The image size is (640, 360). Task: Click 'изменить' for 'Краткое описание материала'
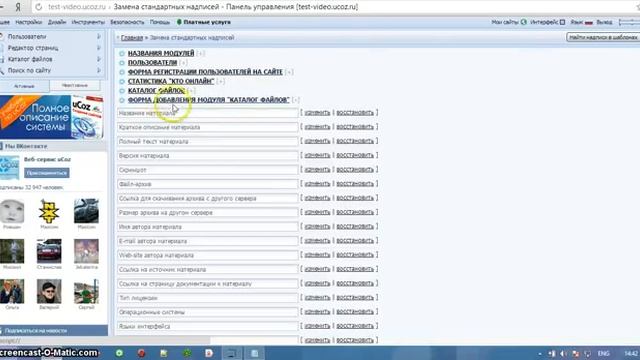317,127
